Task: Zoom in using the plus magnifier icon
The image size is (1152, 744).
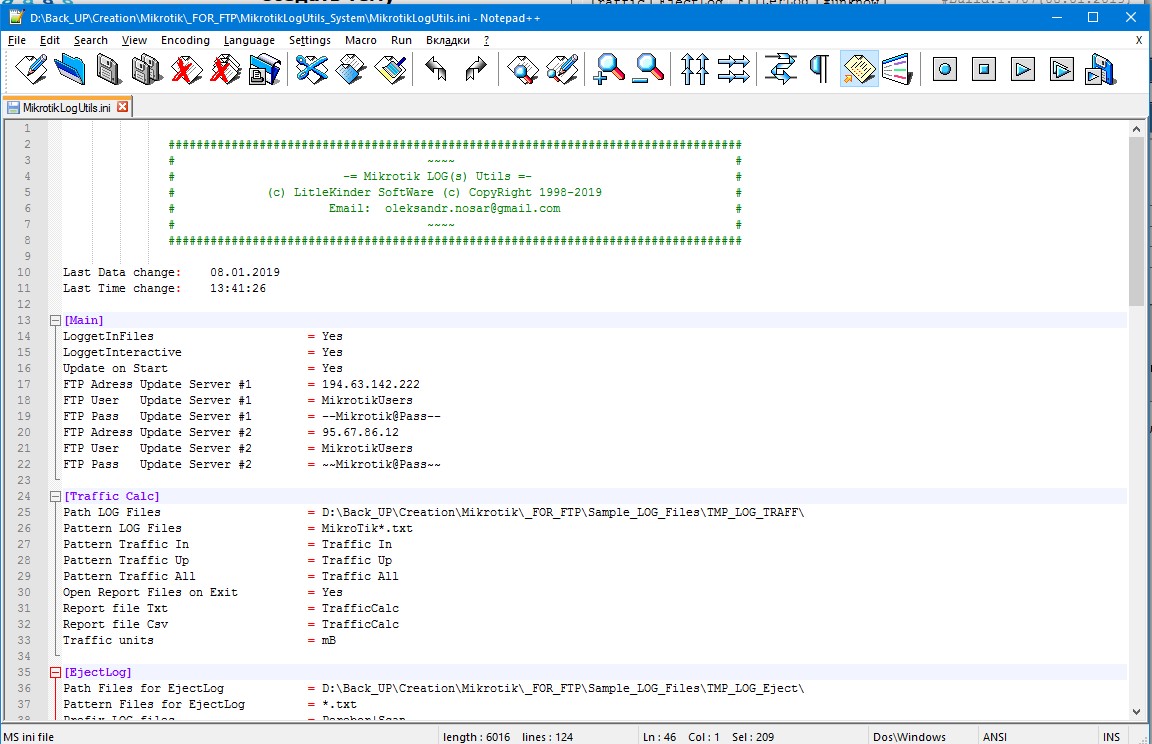Action: coord(609,70)
